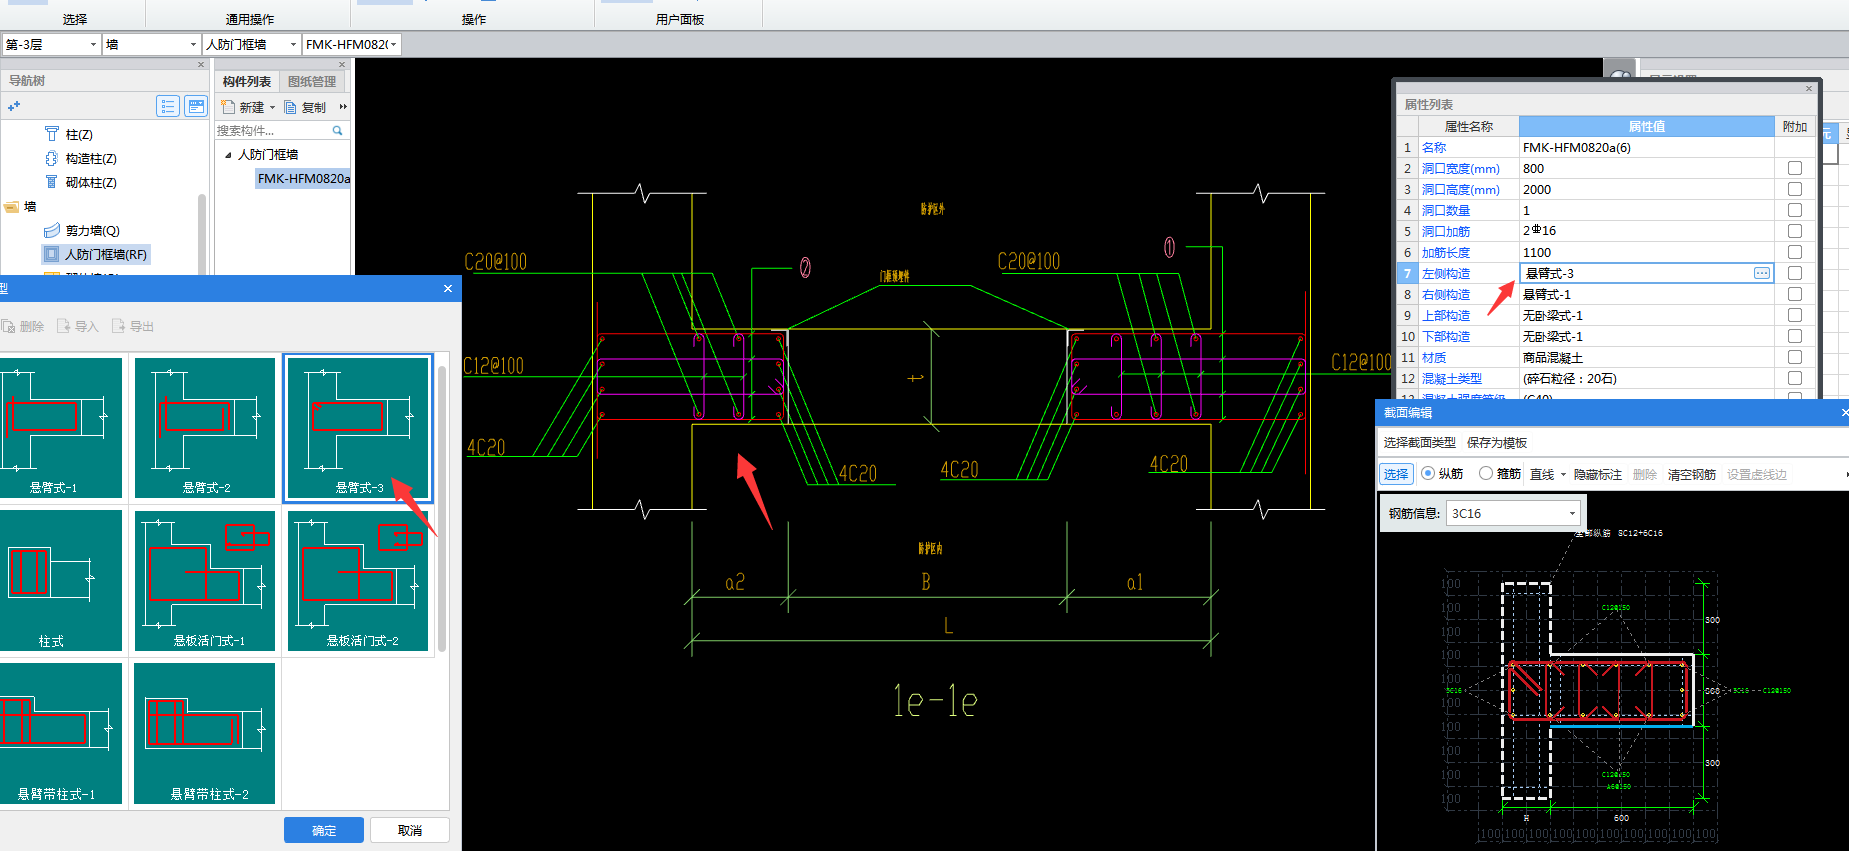
Task: Click the search magnifier icon in component list
Action: coord(338,130)
